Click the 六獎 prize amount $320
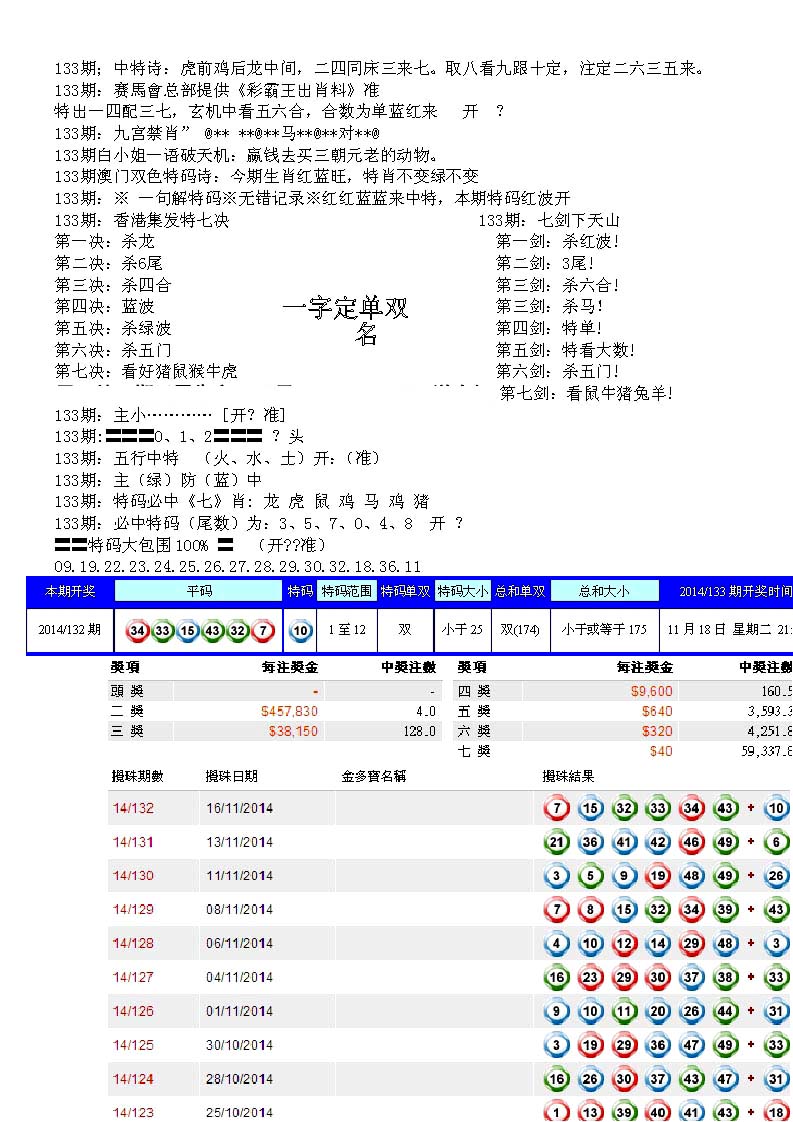This screenshot has width=793, height=1122. tap(657, 731)
